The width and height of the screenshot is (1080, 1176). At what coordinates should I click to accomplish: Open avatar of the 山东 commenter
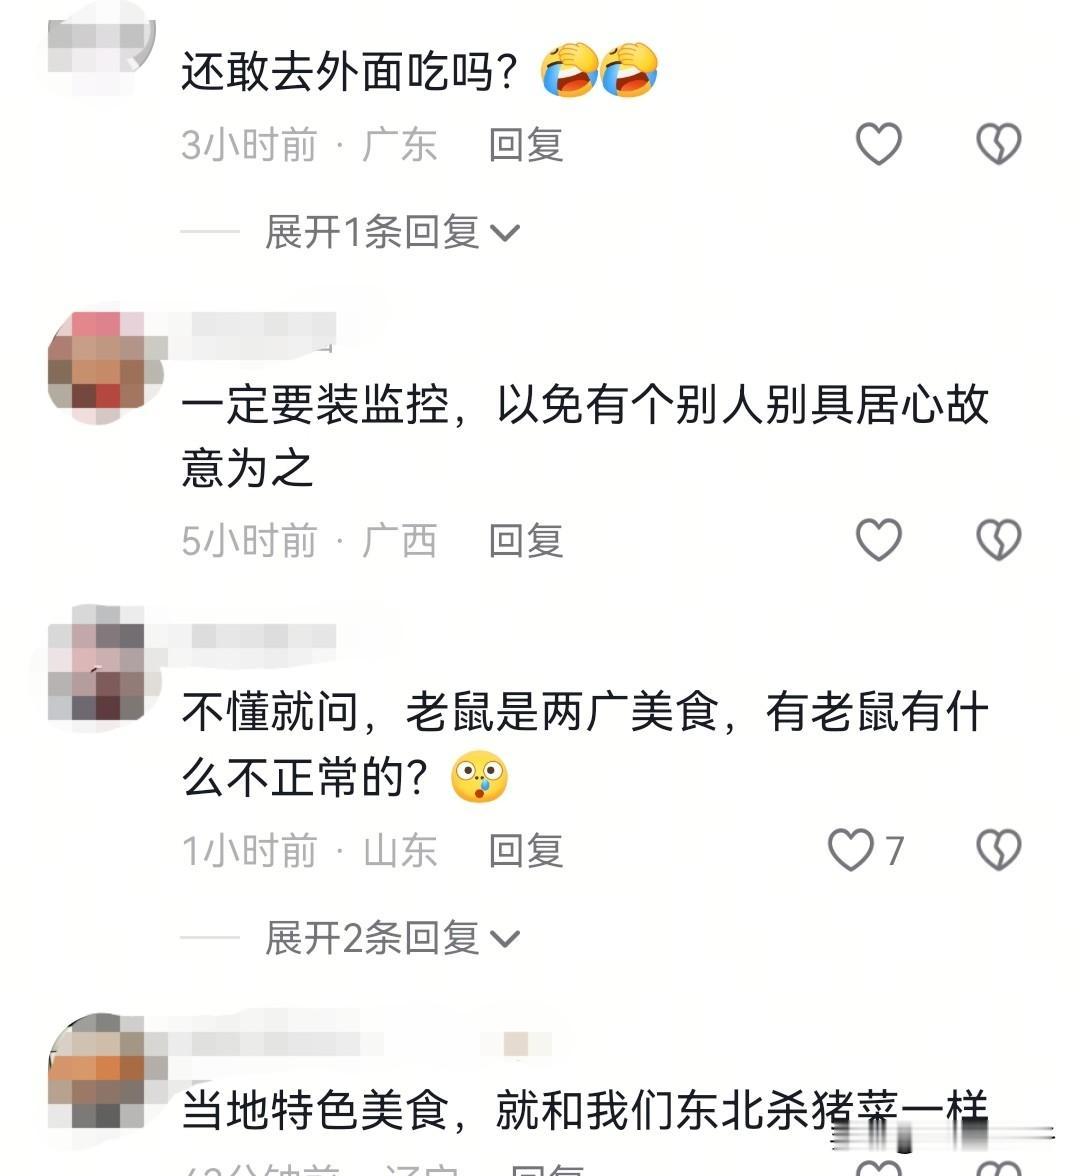pyautogui.click(x=96, y=664)
